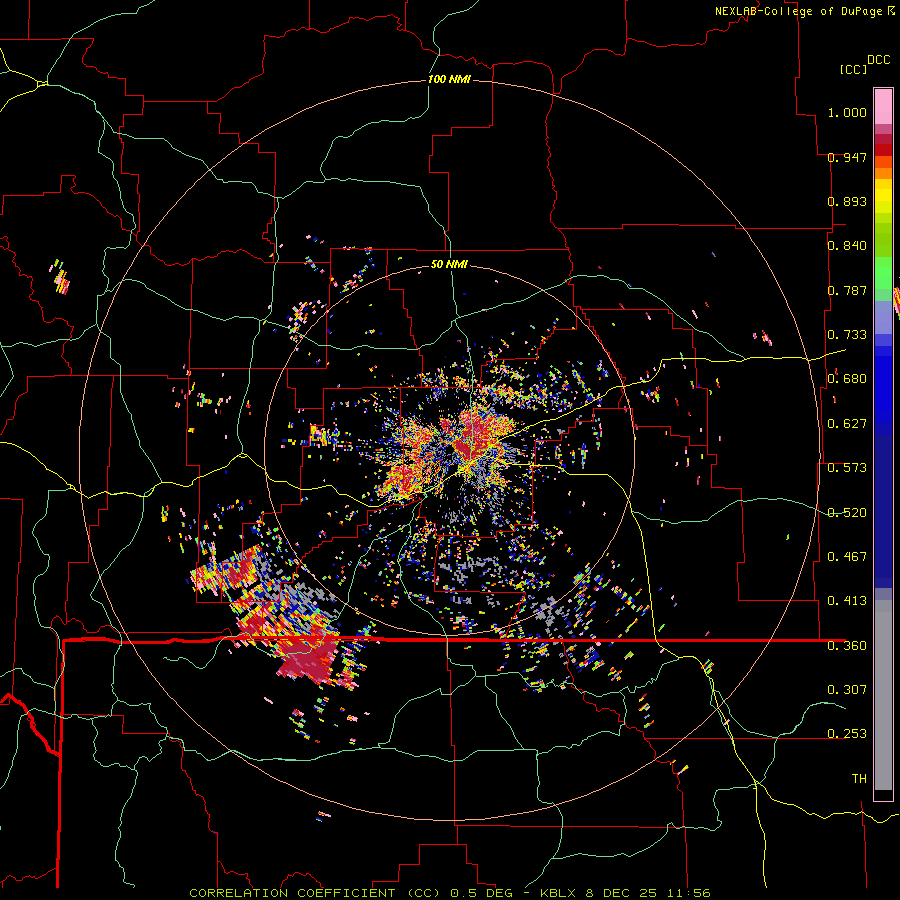Image resolution: width=900 pixels, height=900 pixels.
Task: Click the 0.573 legend value
Action: coord(847,468)
